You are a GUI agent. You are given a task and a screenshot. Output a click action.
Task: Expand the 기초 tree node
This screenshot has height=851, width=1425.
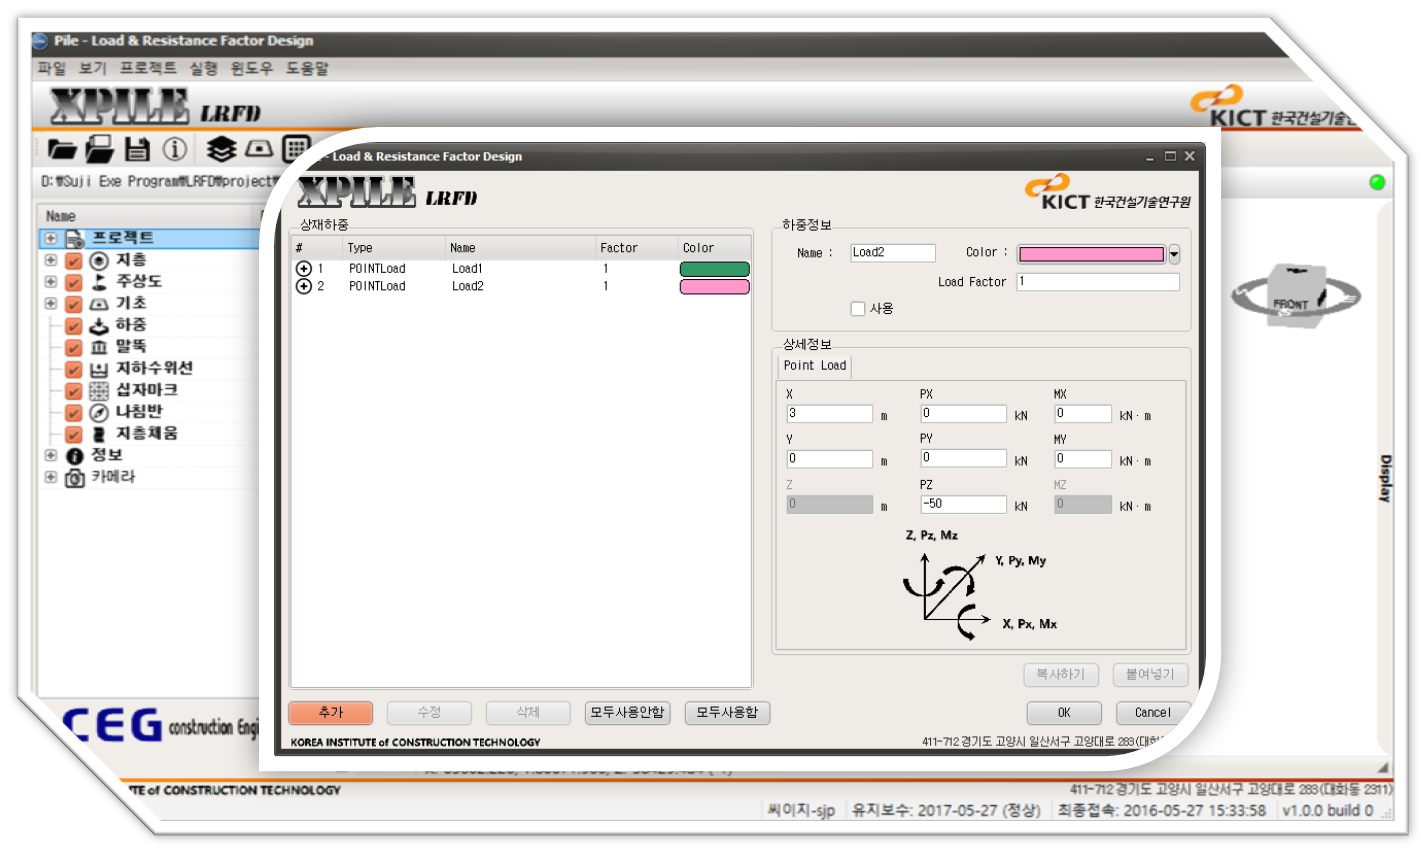(51, 303)
